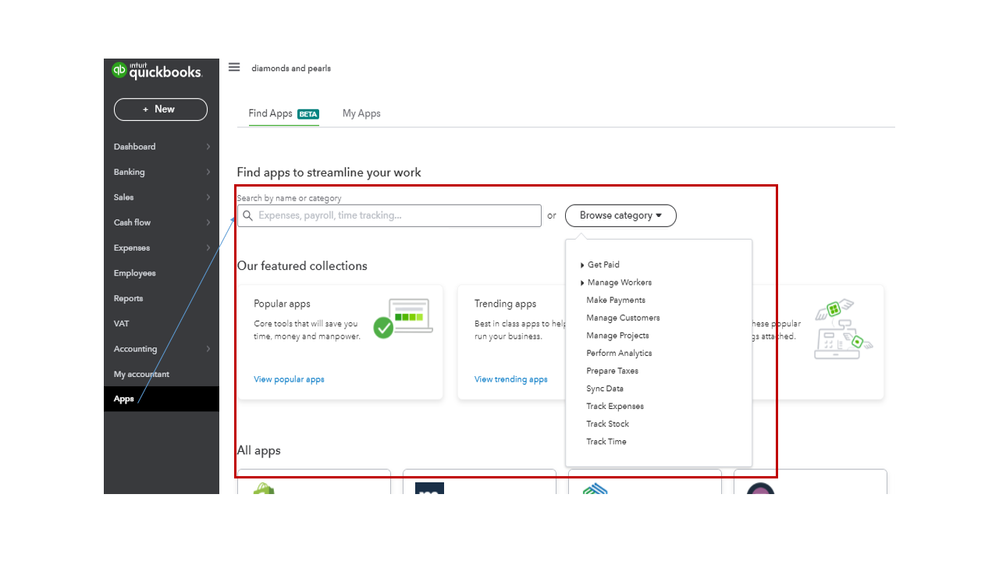Expand the Manage Workers category arrow
The height and width of the screenshot is (562, 999).
pyautogui.click(x=582, y=283)
